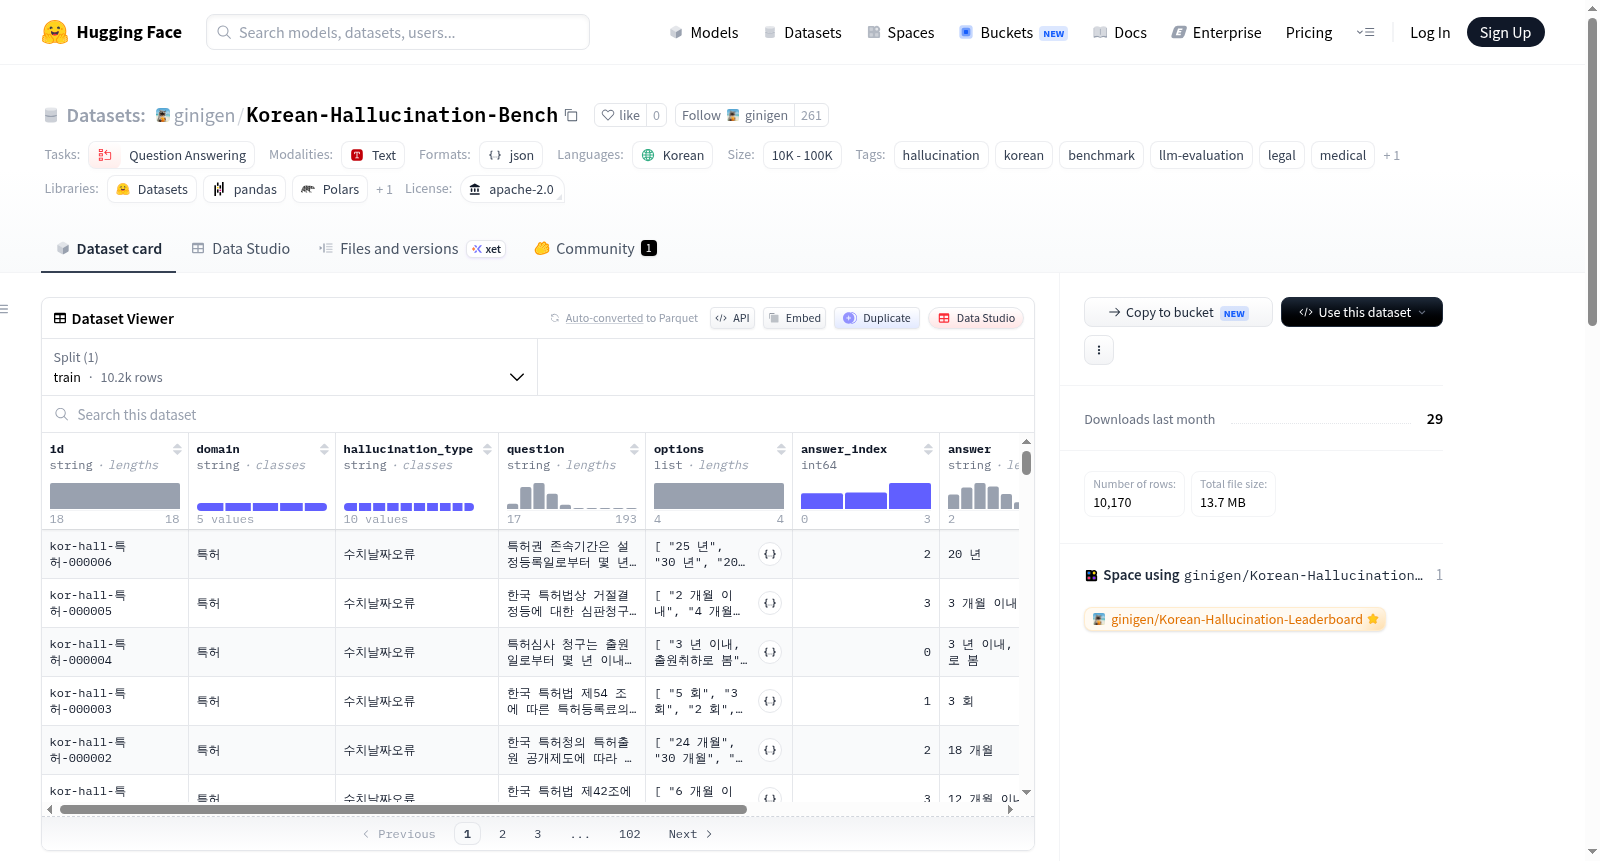Click the table horizontal scrollbar
The width and height of the screenshot is (1600, 861).
tap(403, 809)
